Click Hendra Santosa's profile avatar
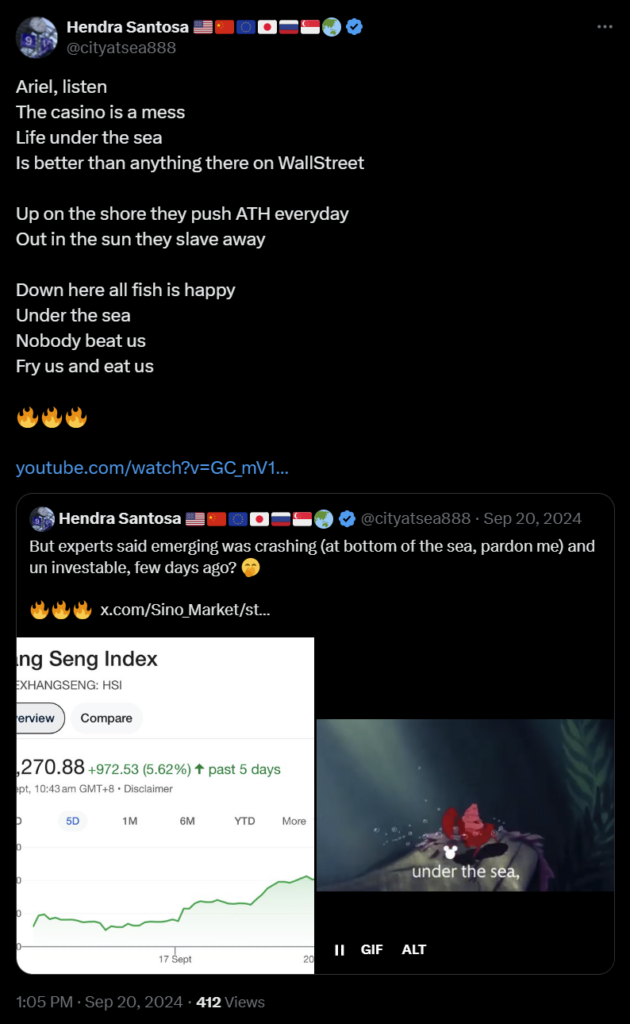630x1024 pixels. [x=37, y=37]
